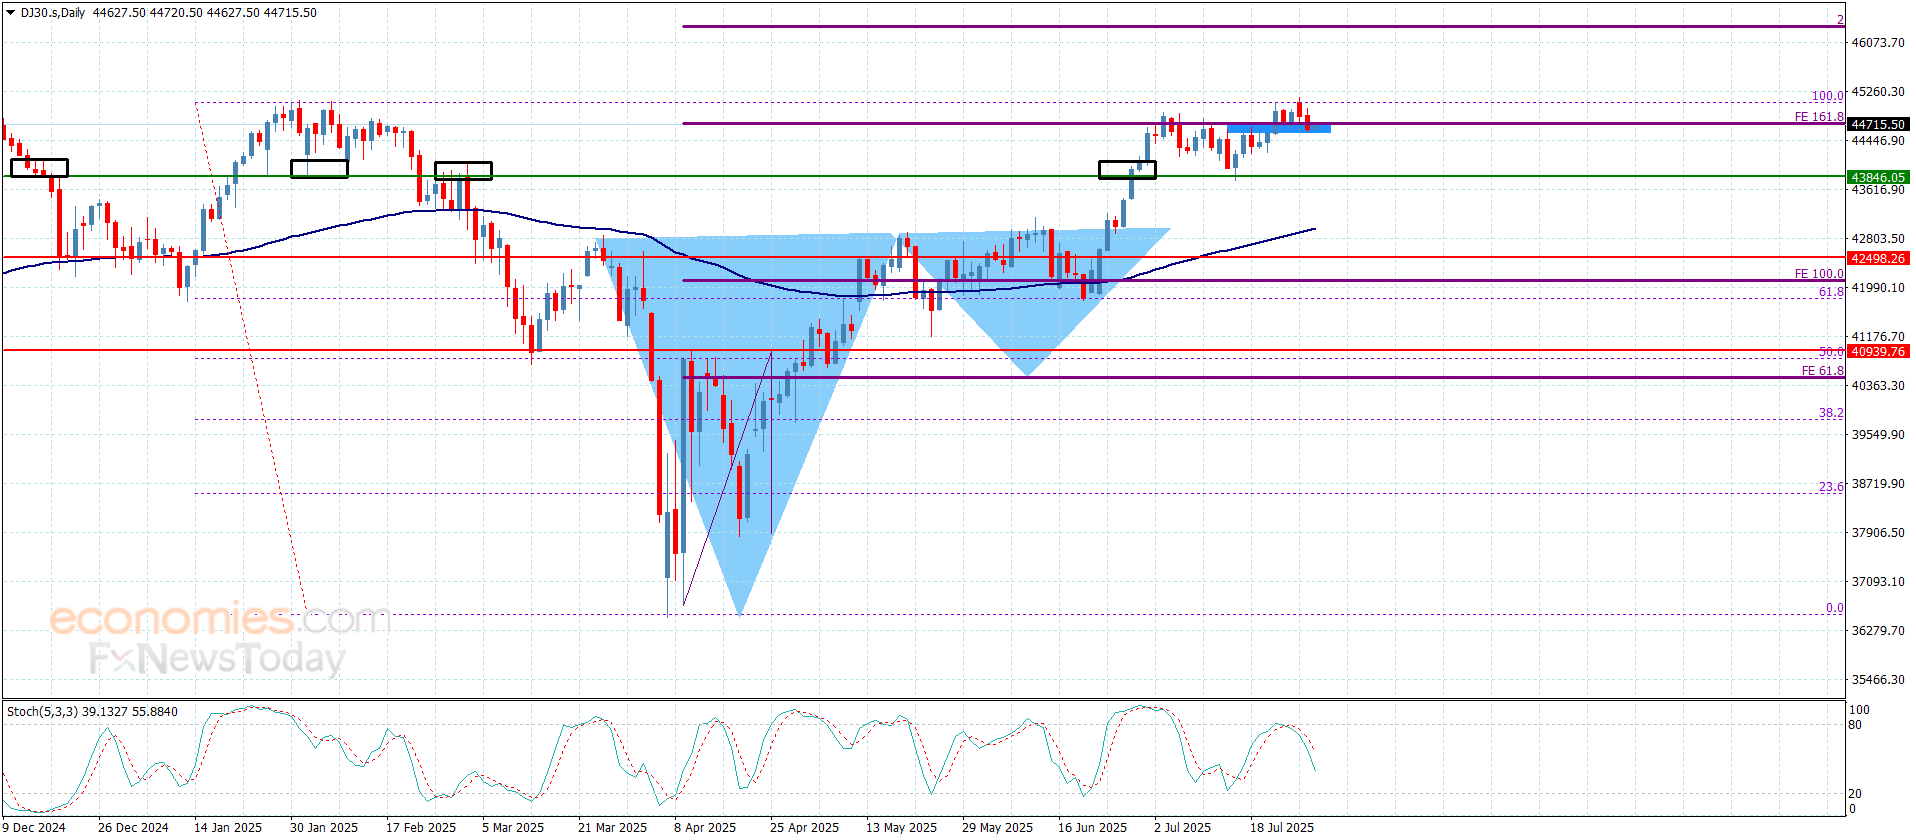Image resolution: width=1916 pixels, height=840 pixels.
Task: Select the FE 100.0 Fibonacci label
Action: pyautogui.click(x=1819, y=274)
